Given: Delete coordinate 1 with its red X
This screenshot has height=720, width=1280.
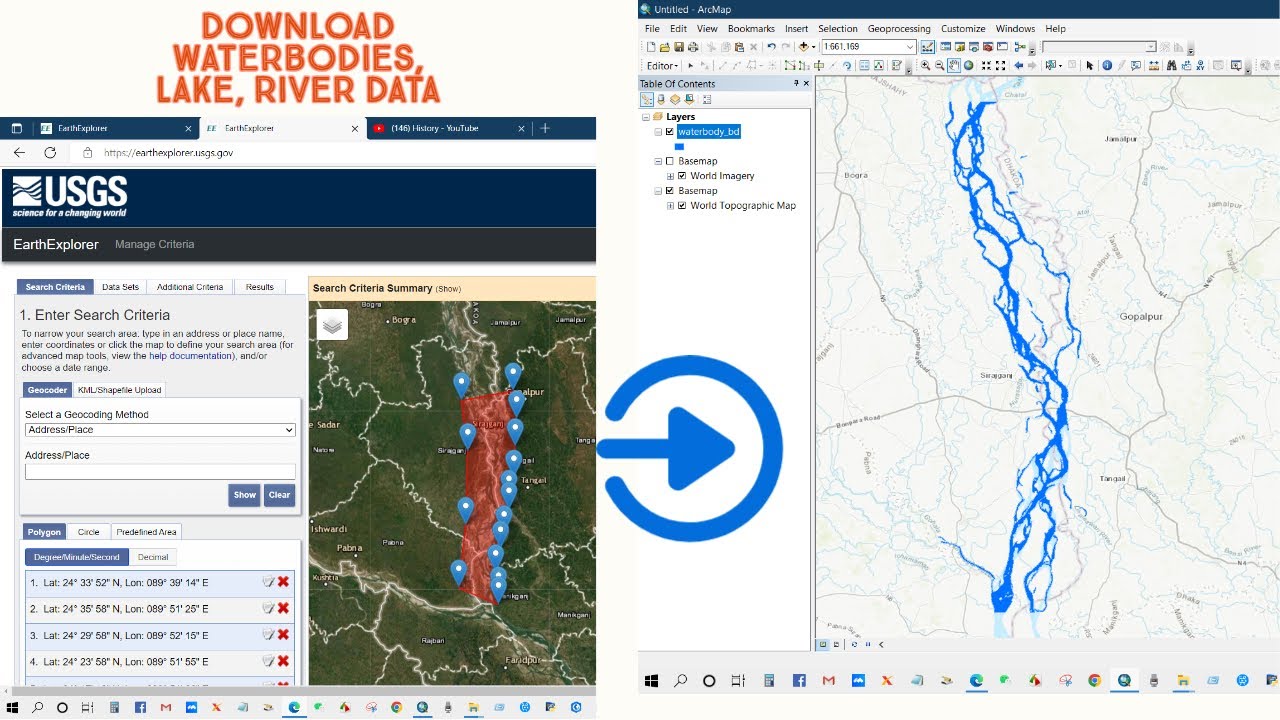Looking at the screenshot, I should click(x=283, y=582).
